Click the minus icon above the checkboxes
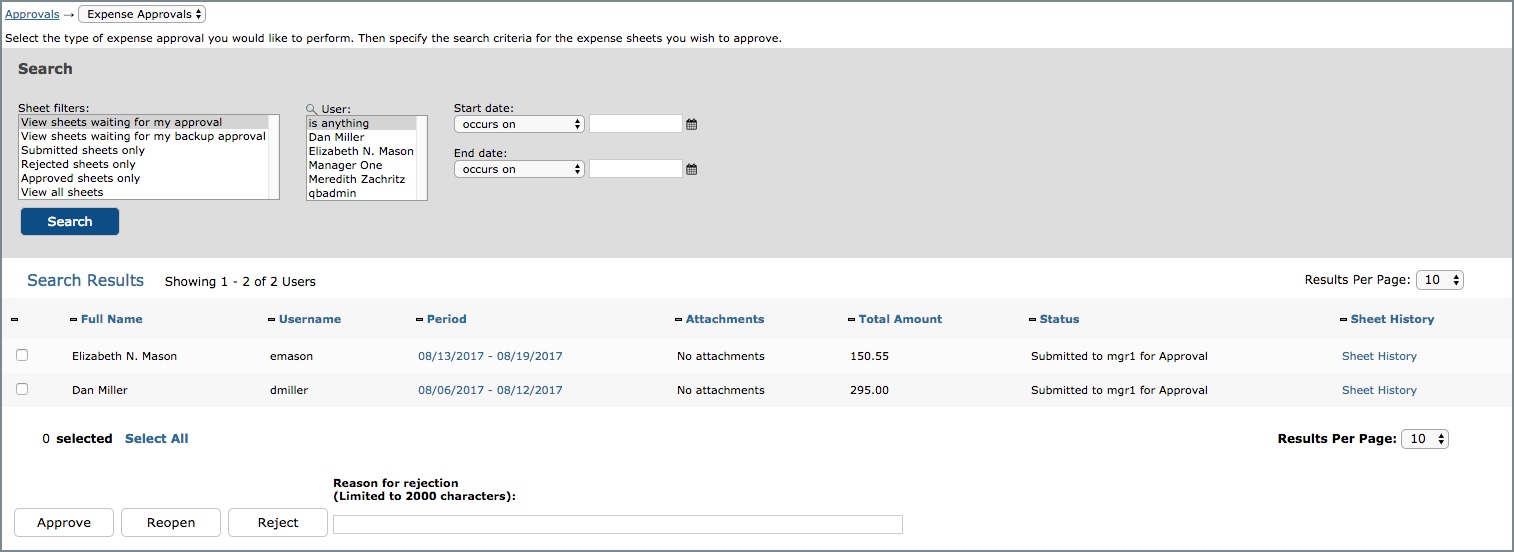 (x=14, y=320)
